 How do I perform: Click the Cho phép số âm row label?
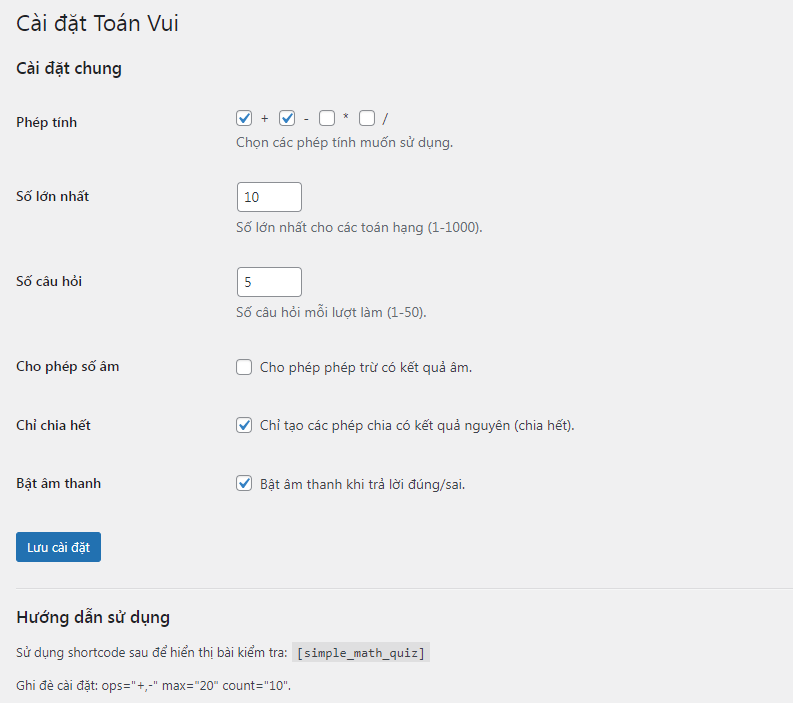(67, 366)
